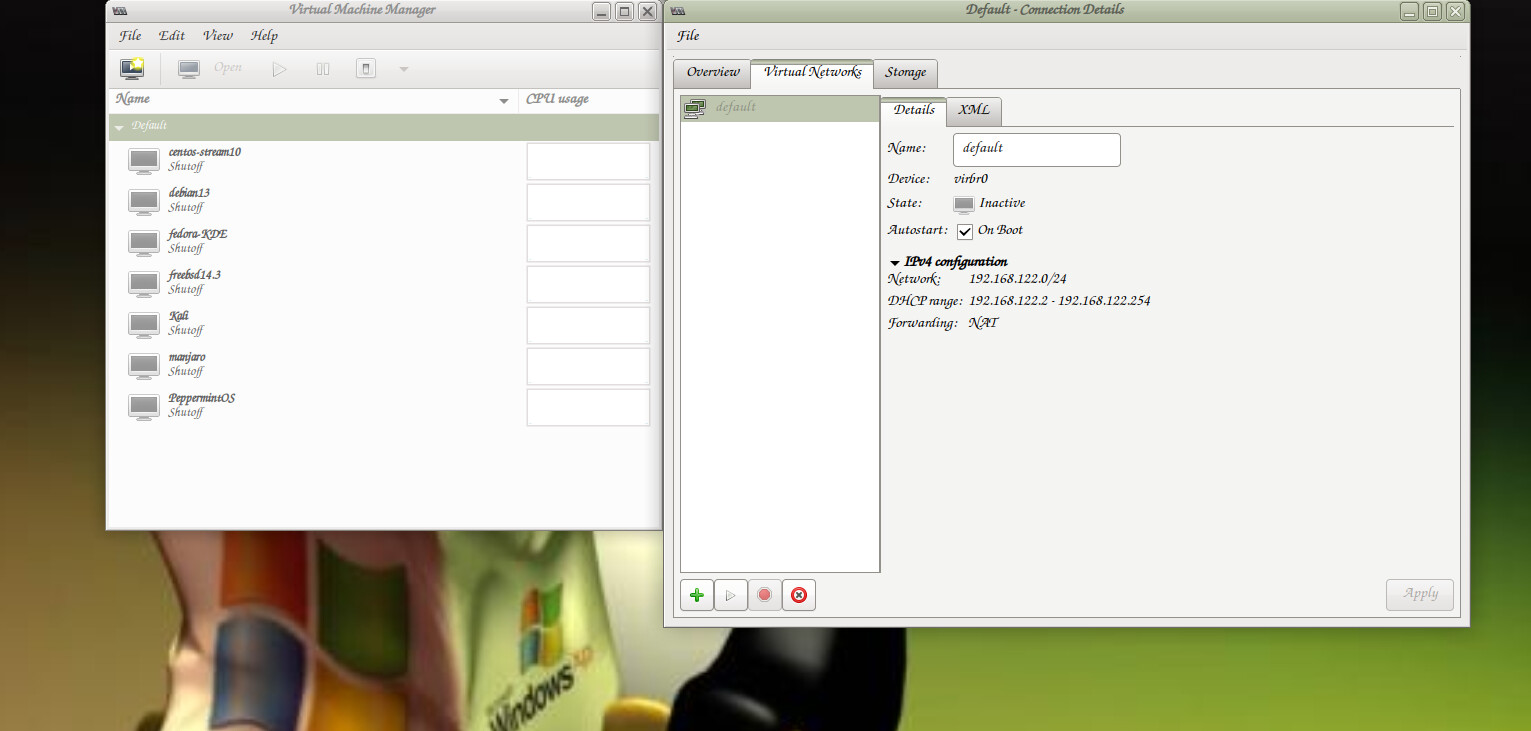
Task: Click the Open console monitor icon
Action: (x=189, y=69)
